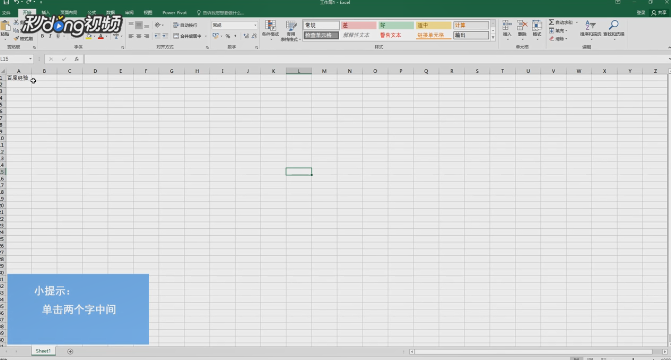This screenshot has width=671, height=360.
Task: Click the AutoSum sigma icon
Action: 552,22
